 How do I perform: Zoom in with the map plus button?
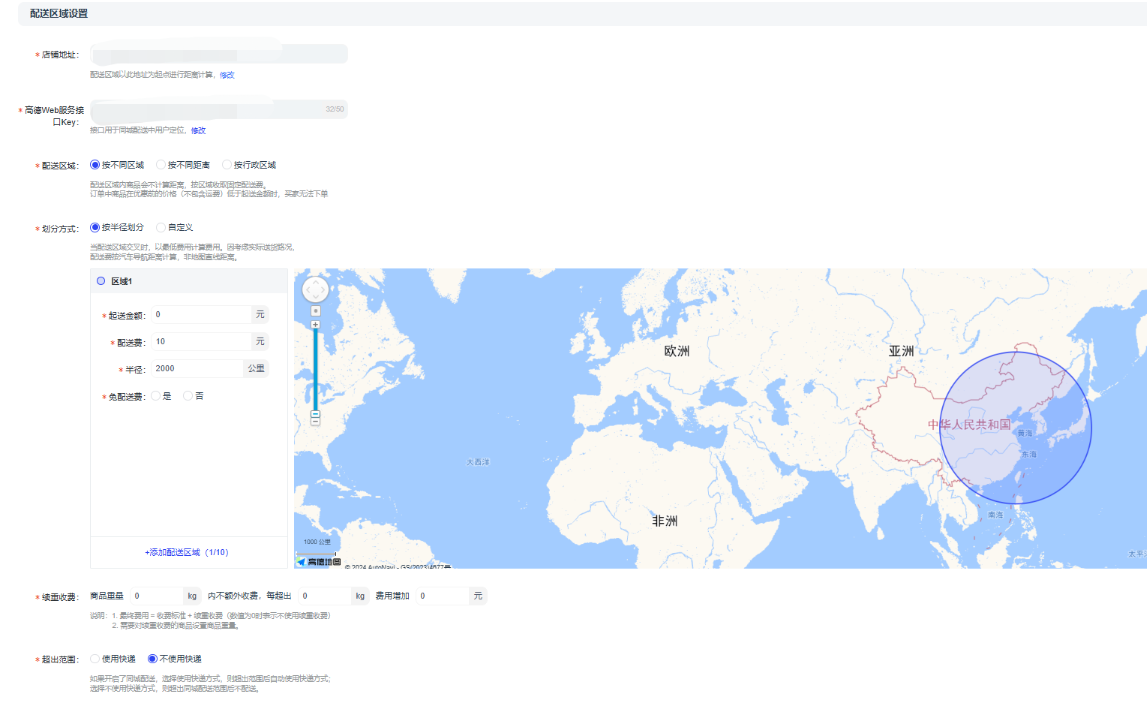[315, 325]
